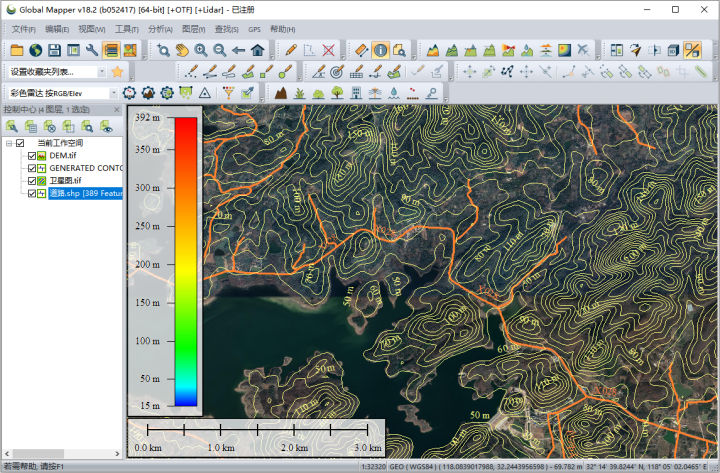The width and height of the screenshot is (720, 473).
Task: Collapse the 当前工作空间 tree node
Action: point(9,143)
